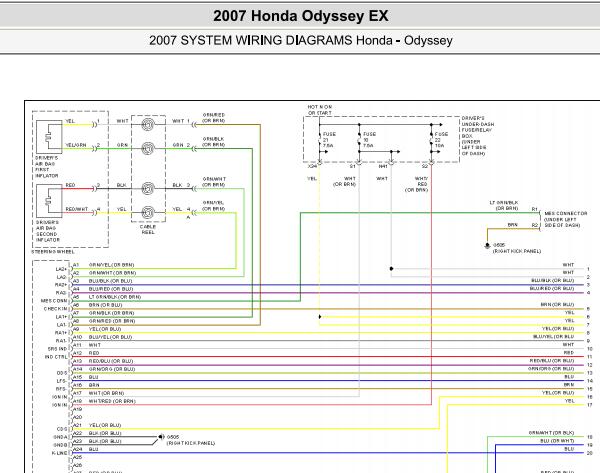Select the 'GRN/RED (OR BRN)' label near cable reel
The width and height of the screenshot is (600, 473).
pos(214,117)
